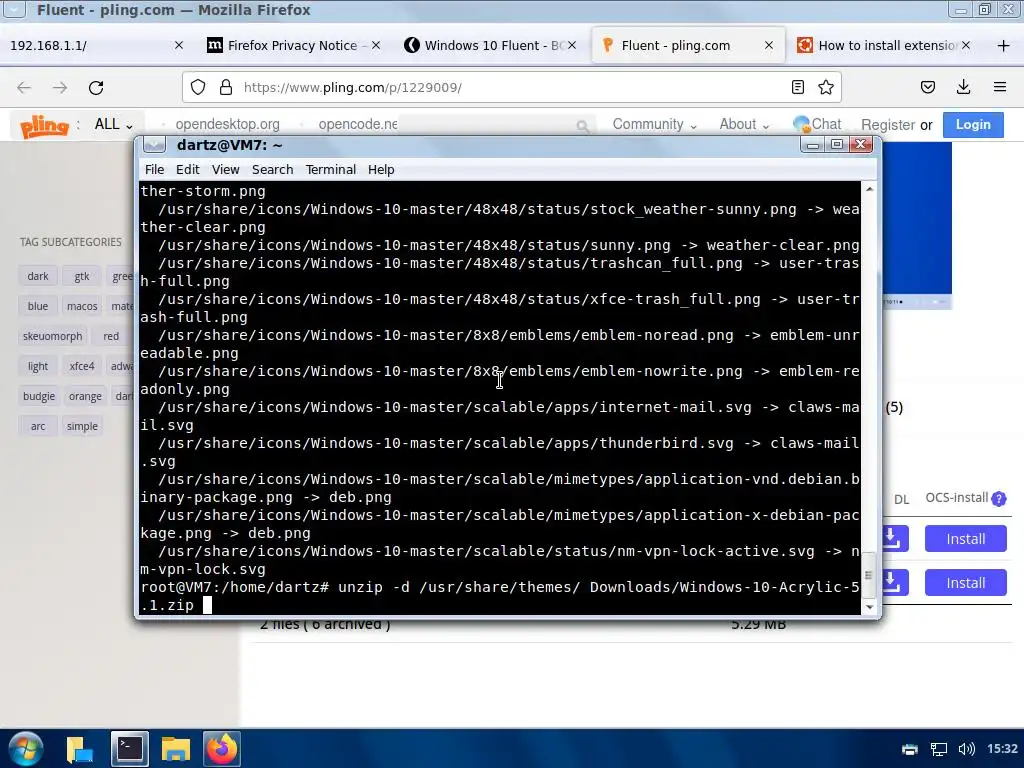Open the Pocket save icon

pos(927,88)
